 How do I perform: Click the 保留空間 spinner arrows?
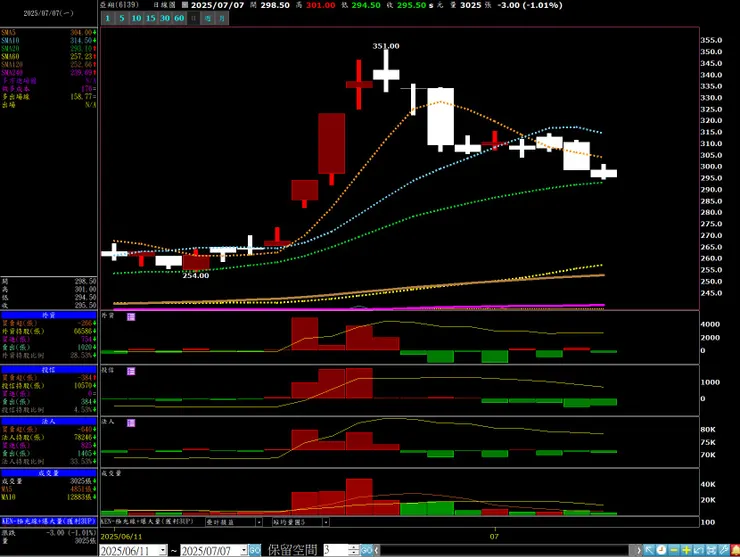point(354,550)
